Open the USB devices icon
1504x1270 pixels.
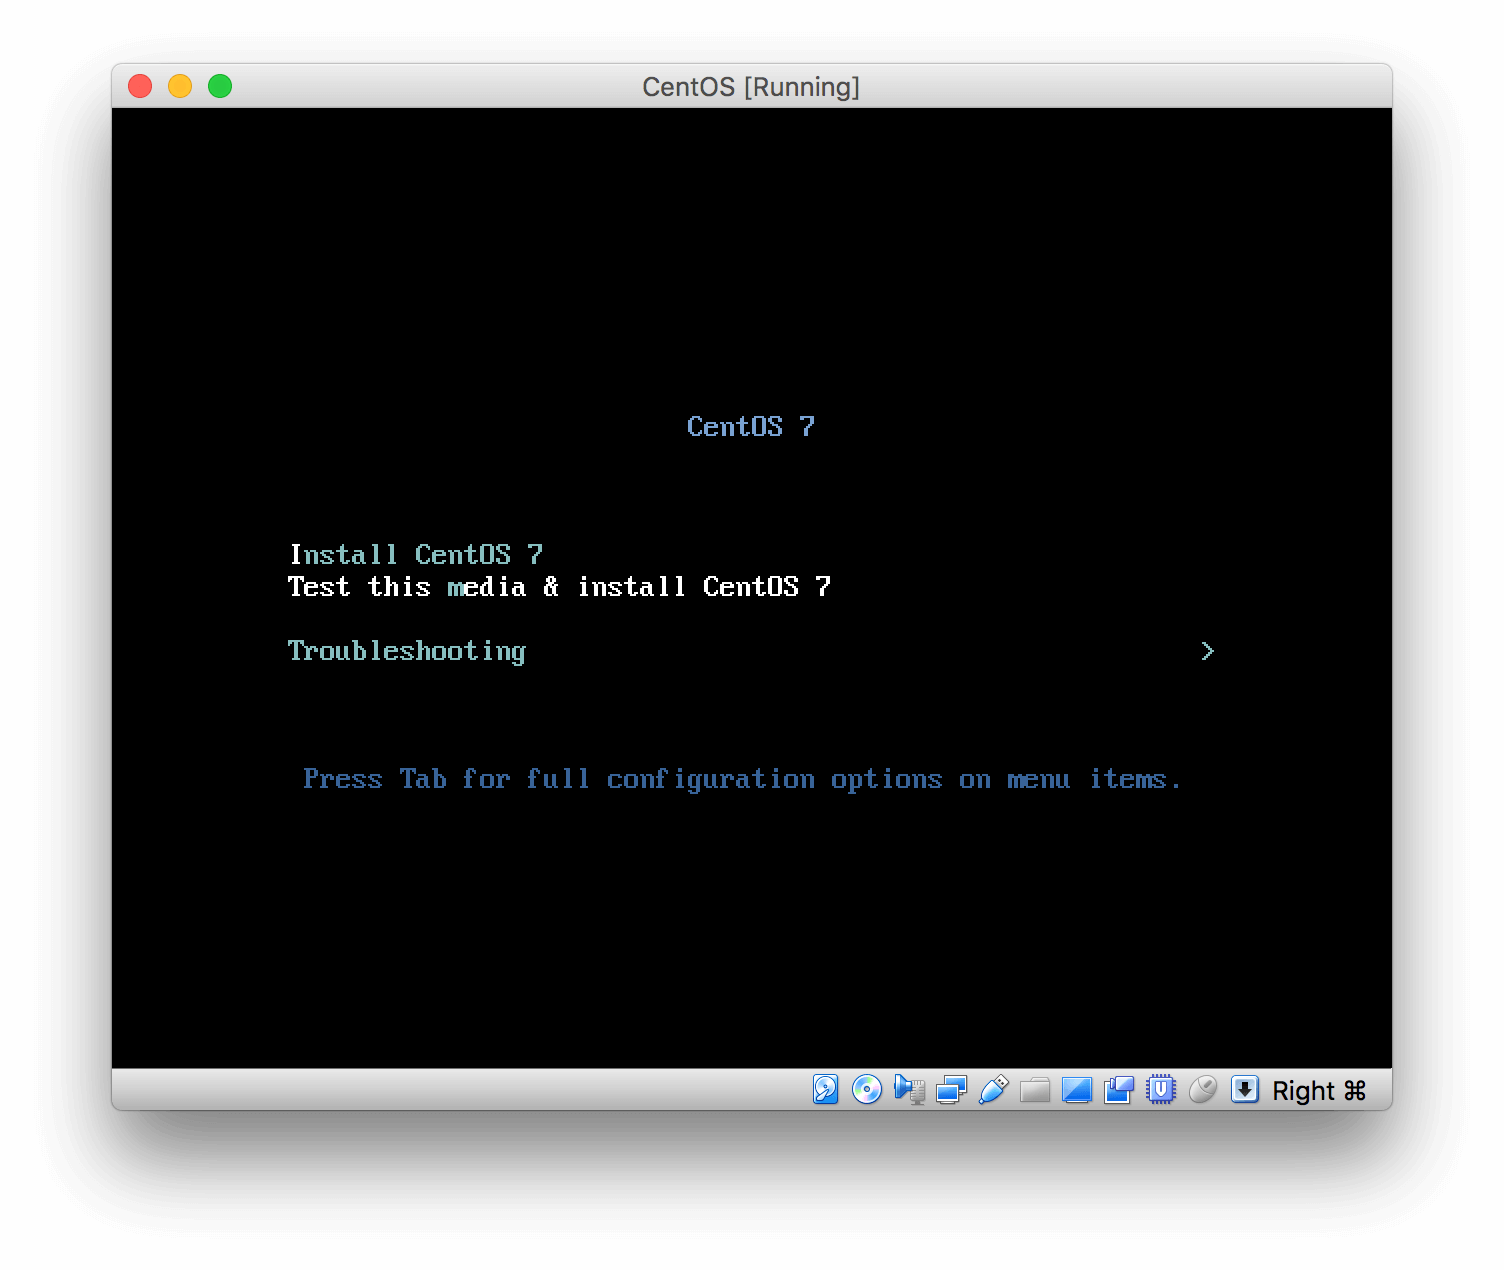[x=993, y=1089]
